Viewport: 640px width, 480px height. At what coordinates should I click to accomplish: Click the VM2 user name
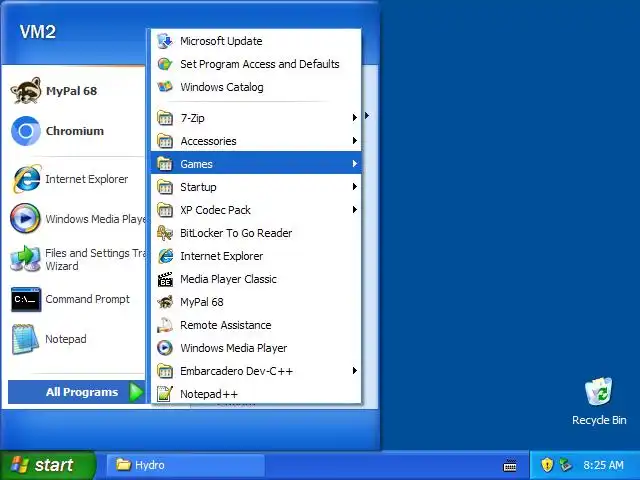pyautogui.click(x=38, y=32)
